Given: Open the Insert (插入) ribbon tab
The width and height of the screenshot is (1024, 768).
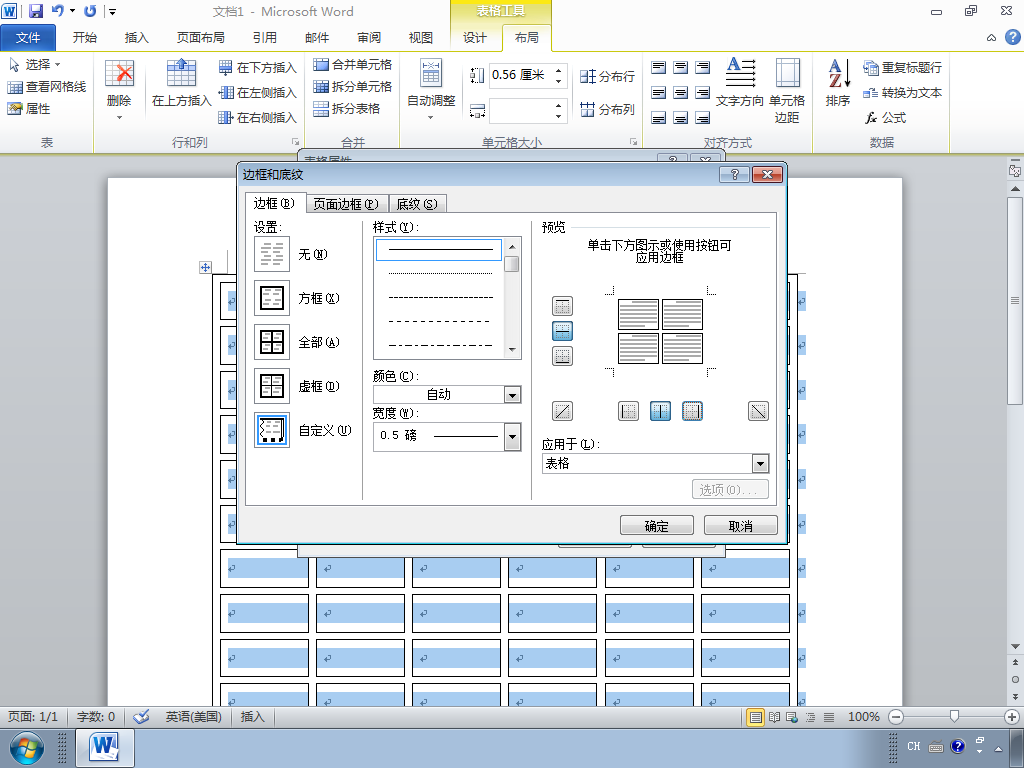Looking at the screenshot, I should [136, 38].
